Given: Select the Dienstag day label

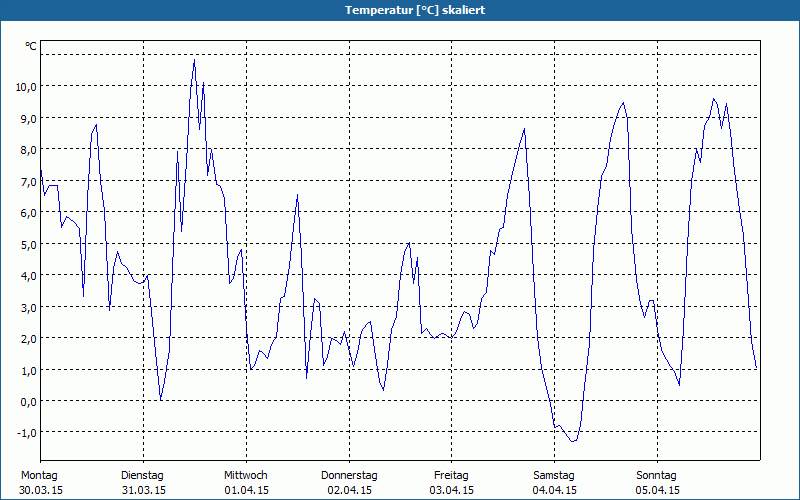Looking at the screenshot, I should 142,475.
